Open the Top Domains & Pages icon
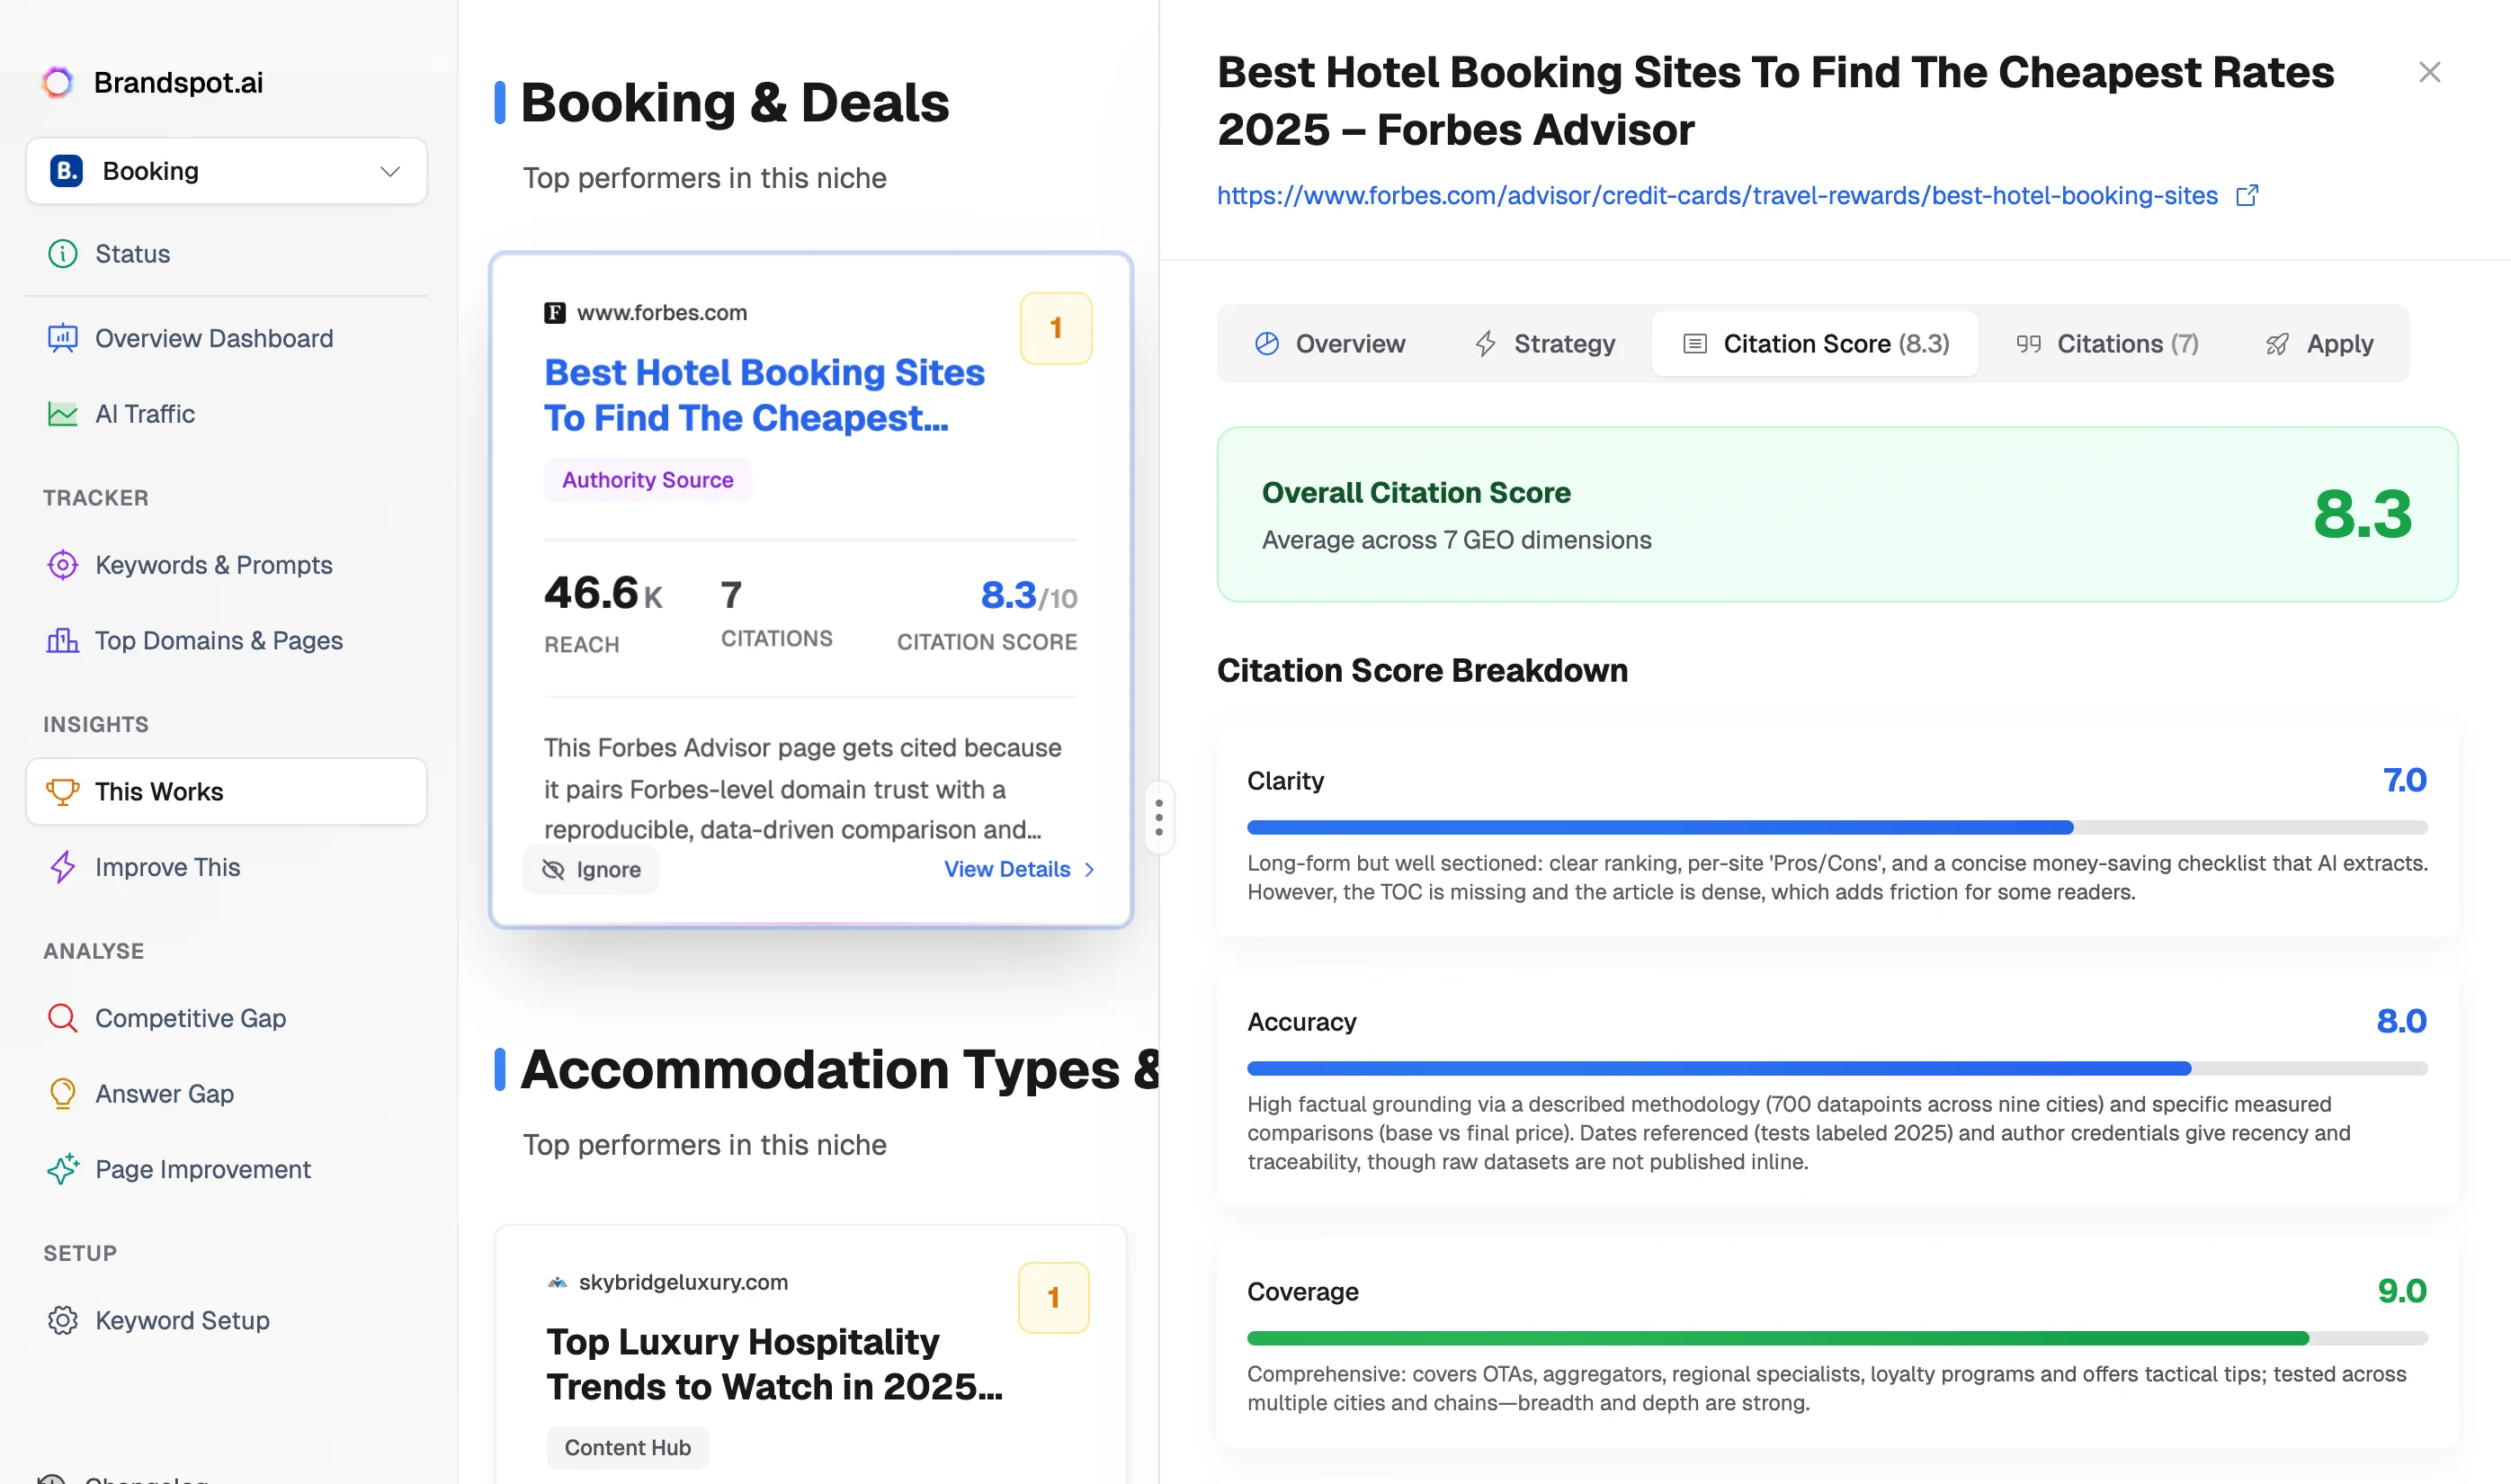 pos(62,640)
